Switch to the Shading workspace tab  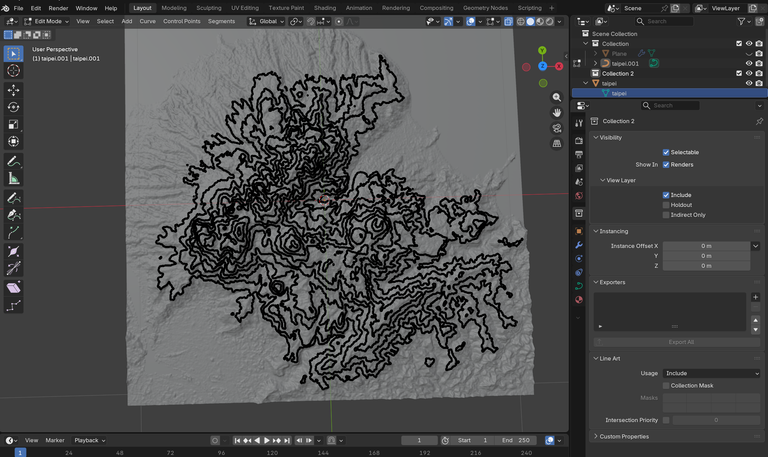point(325,8)
